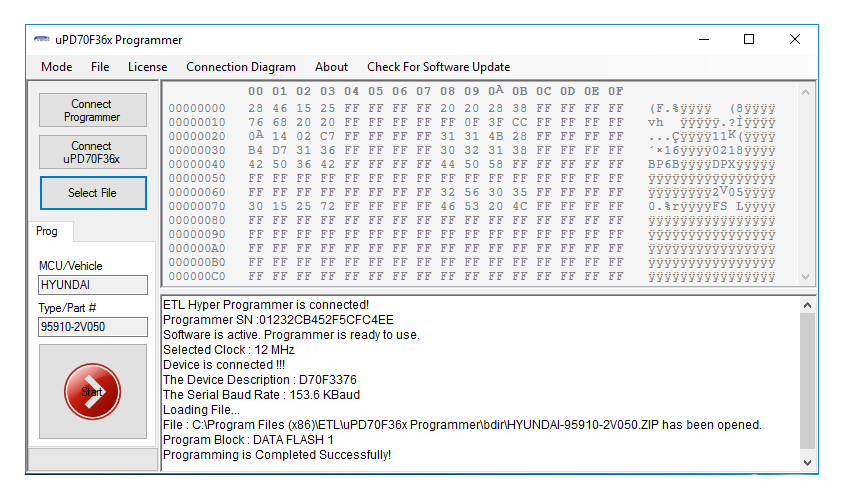The height and width of the screenshot is (500, 845).
Task: Click the hex view scroll-up arrow
Action: pos(805,92)
